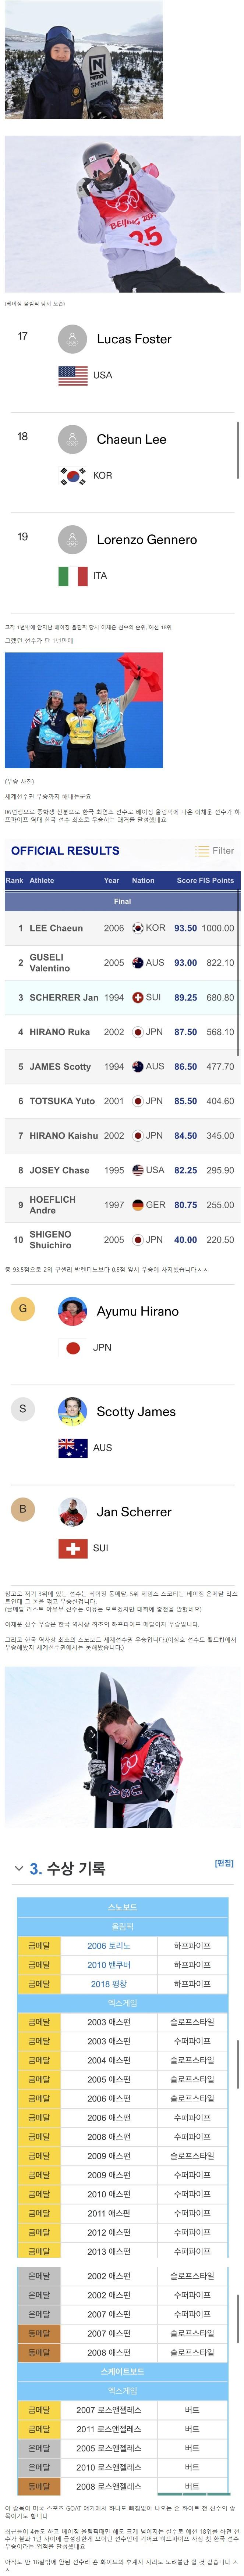
Task: Click the Italy flag next to ITA
Action: tap(73, 575)
